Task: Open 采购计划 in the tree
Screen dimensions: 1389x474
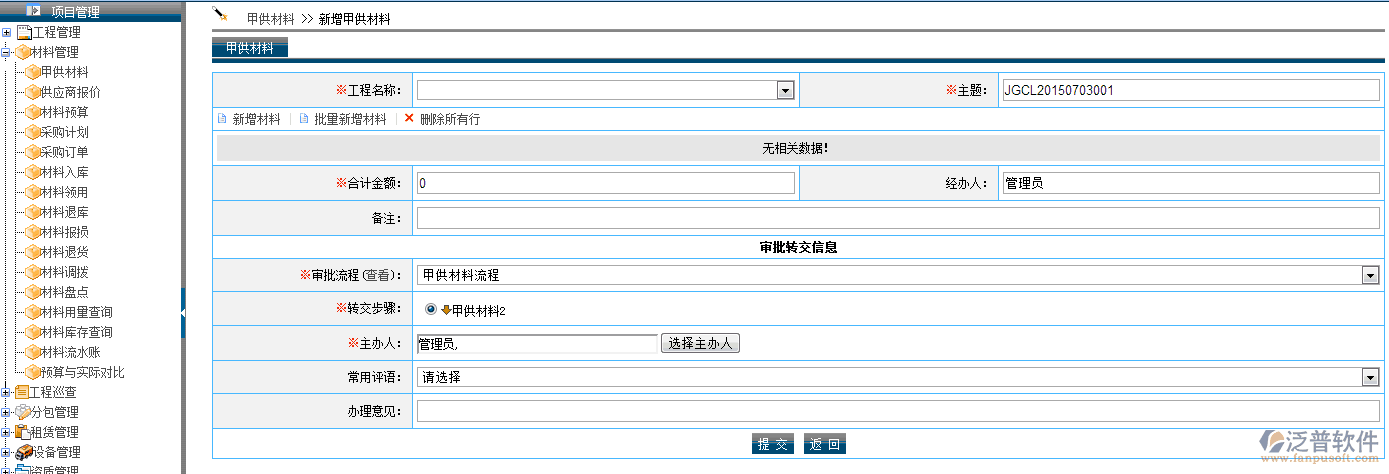Action: click(64, 132)
